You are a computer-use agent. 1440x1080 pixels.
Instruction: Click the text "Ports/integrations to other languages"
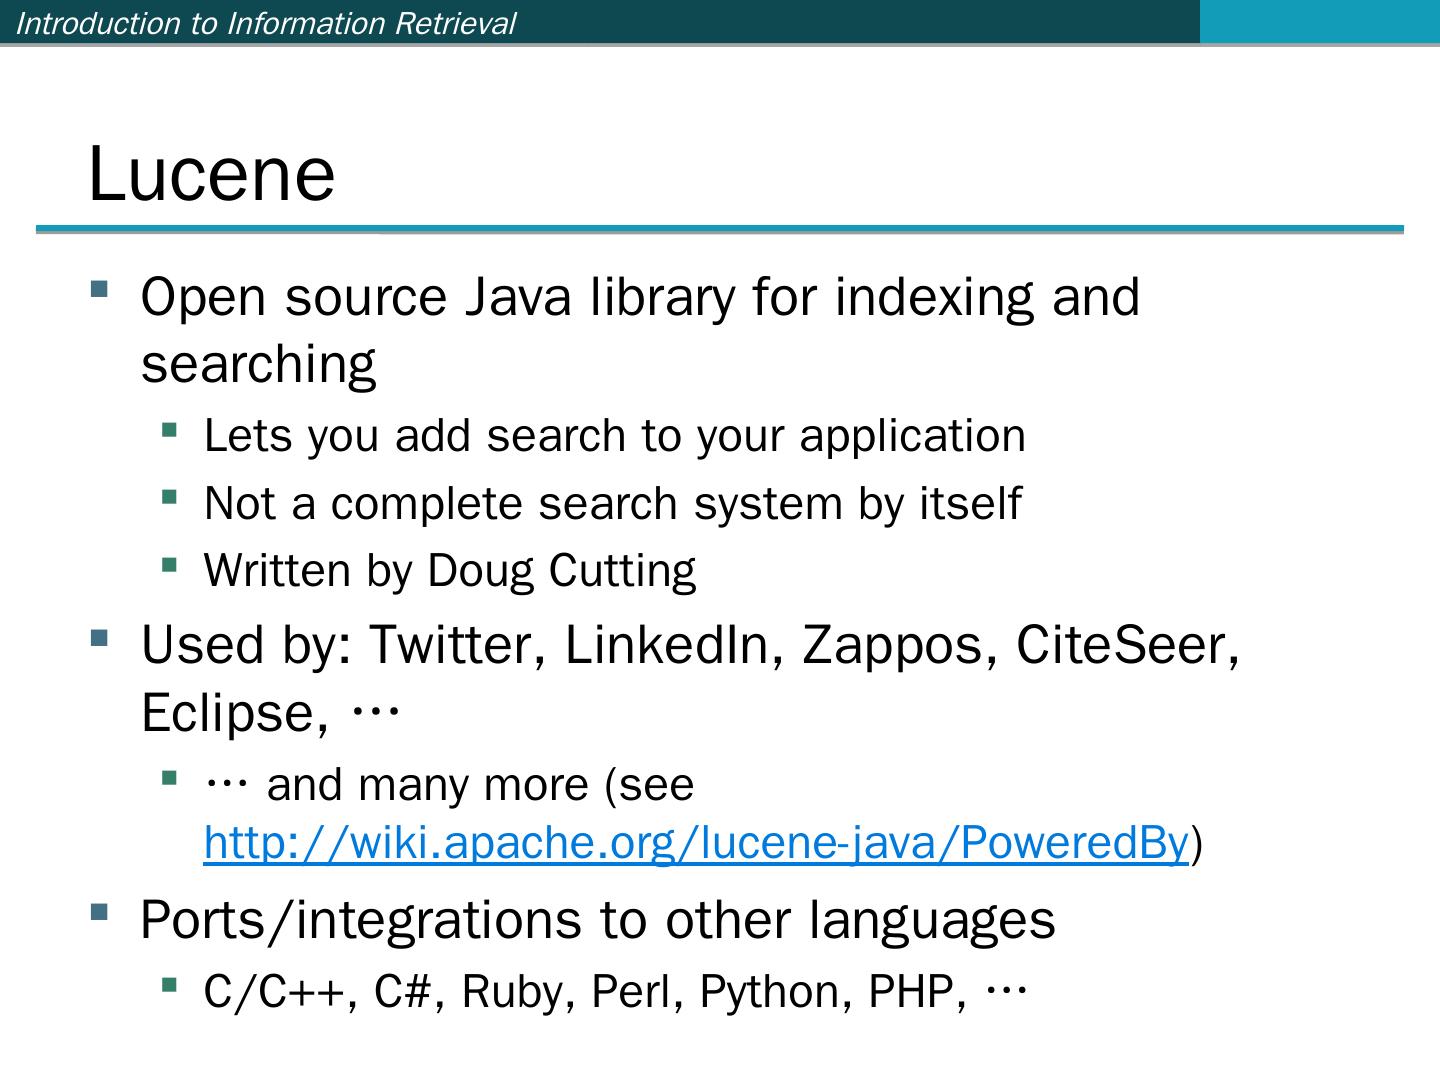tap(598, 919)
